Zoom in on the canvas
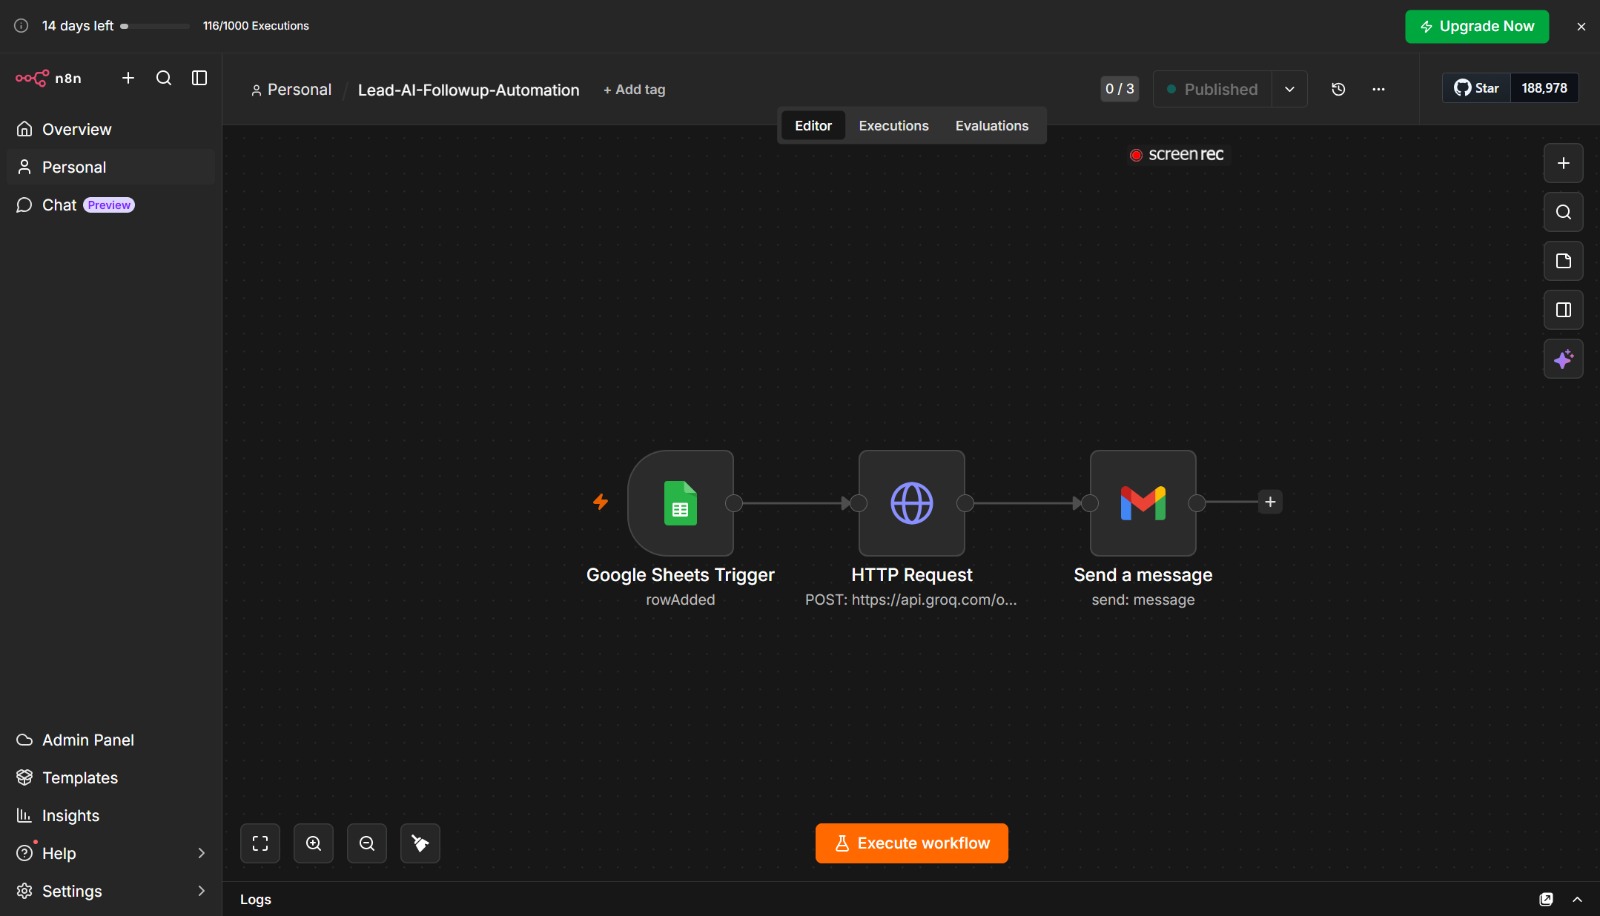The height and width of the screenshot is (916, 1600). 313,843
